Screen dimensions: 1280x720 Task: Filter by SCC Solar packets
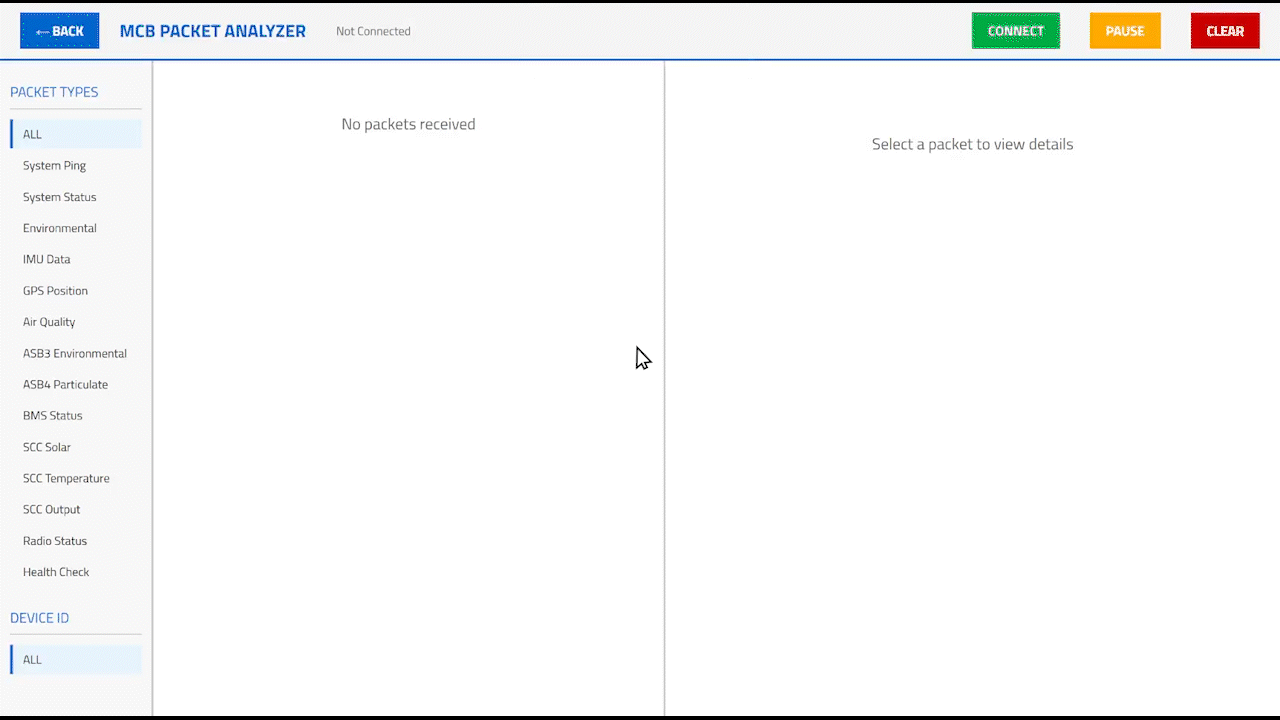click(47, 447)
